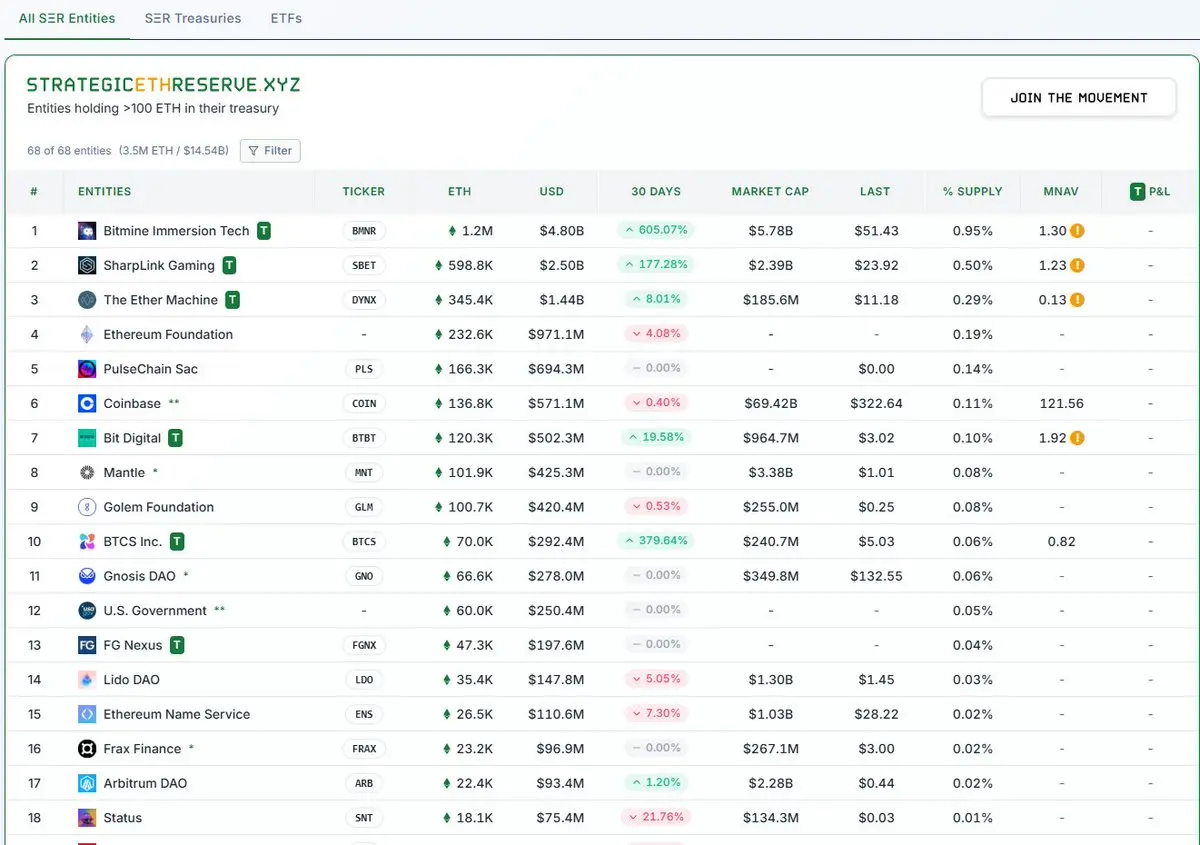The image size is (1200, 845).
Task: Click the orange MNAV warning icon for Ether Machine
Action: click(1078, 300)
